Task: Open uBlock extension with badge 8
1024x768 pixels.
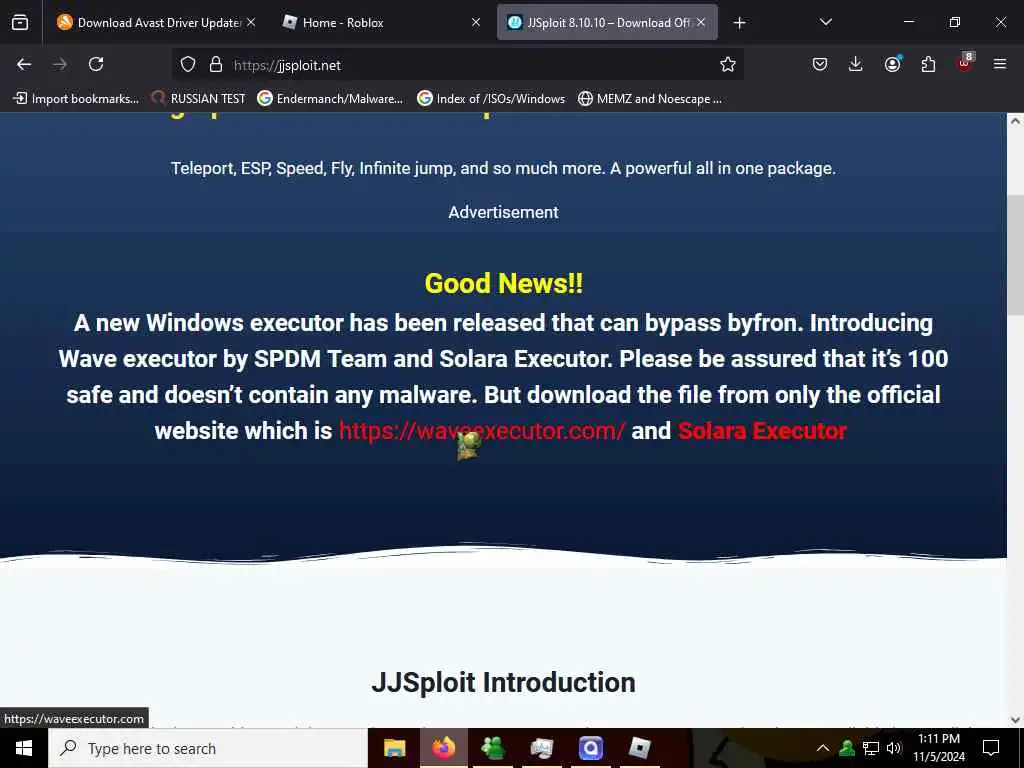Action: pos(965,63)
